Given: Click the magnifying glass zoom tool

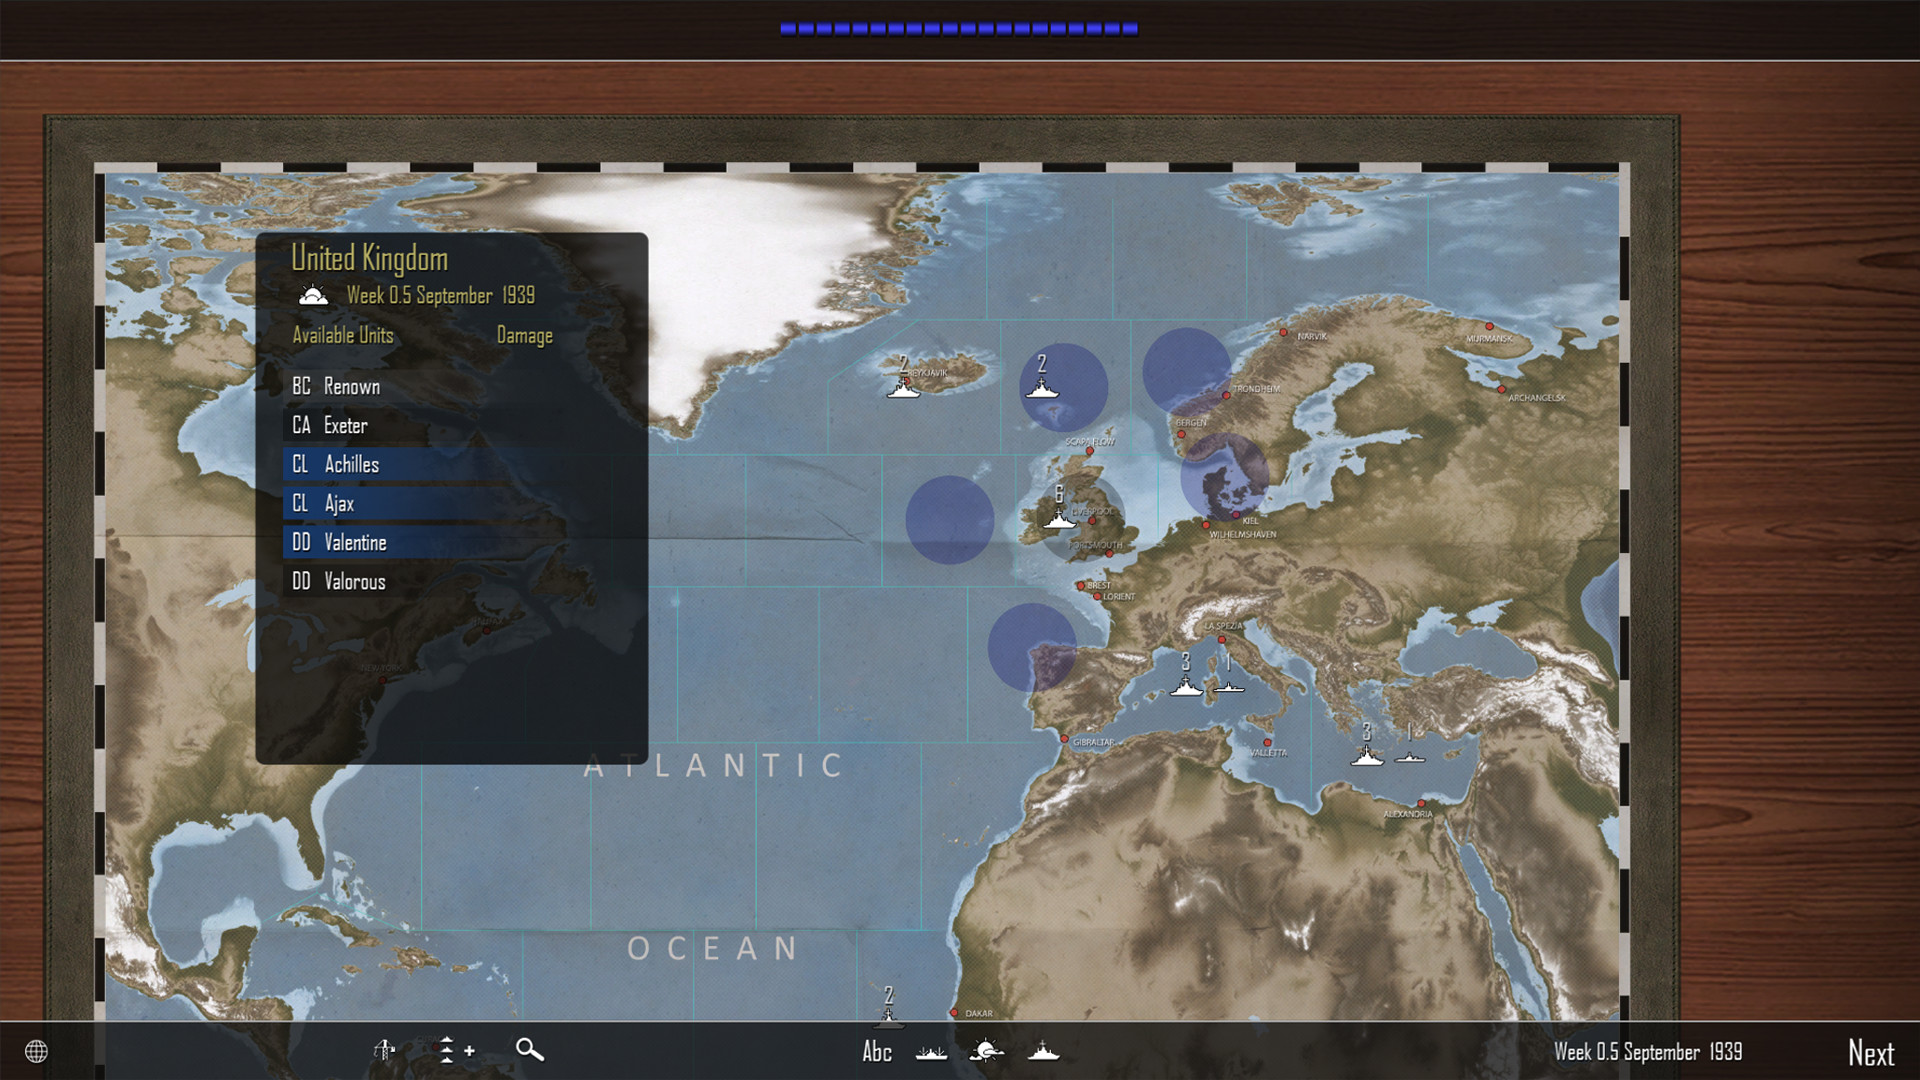Looking at the screenshot, I should click(530, 1051).
